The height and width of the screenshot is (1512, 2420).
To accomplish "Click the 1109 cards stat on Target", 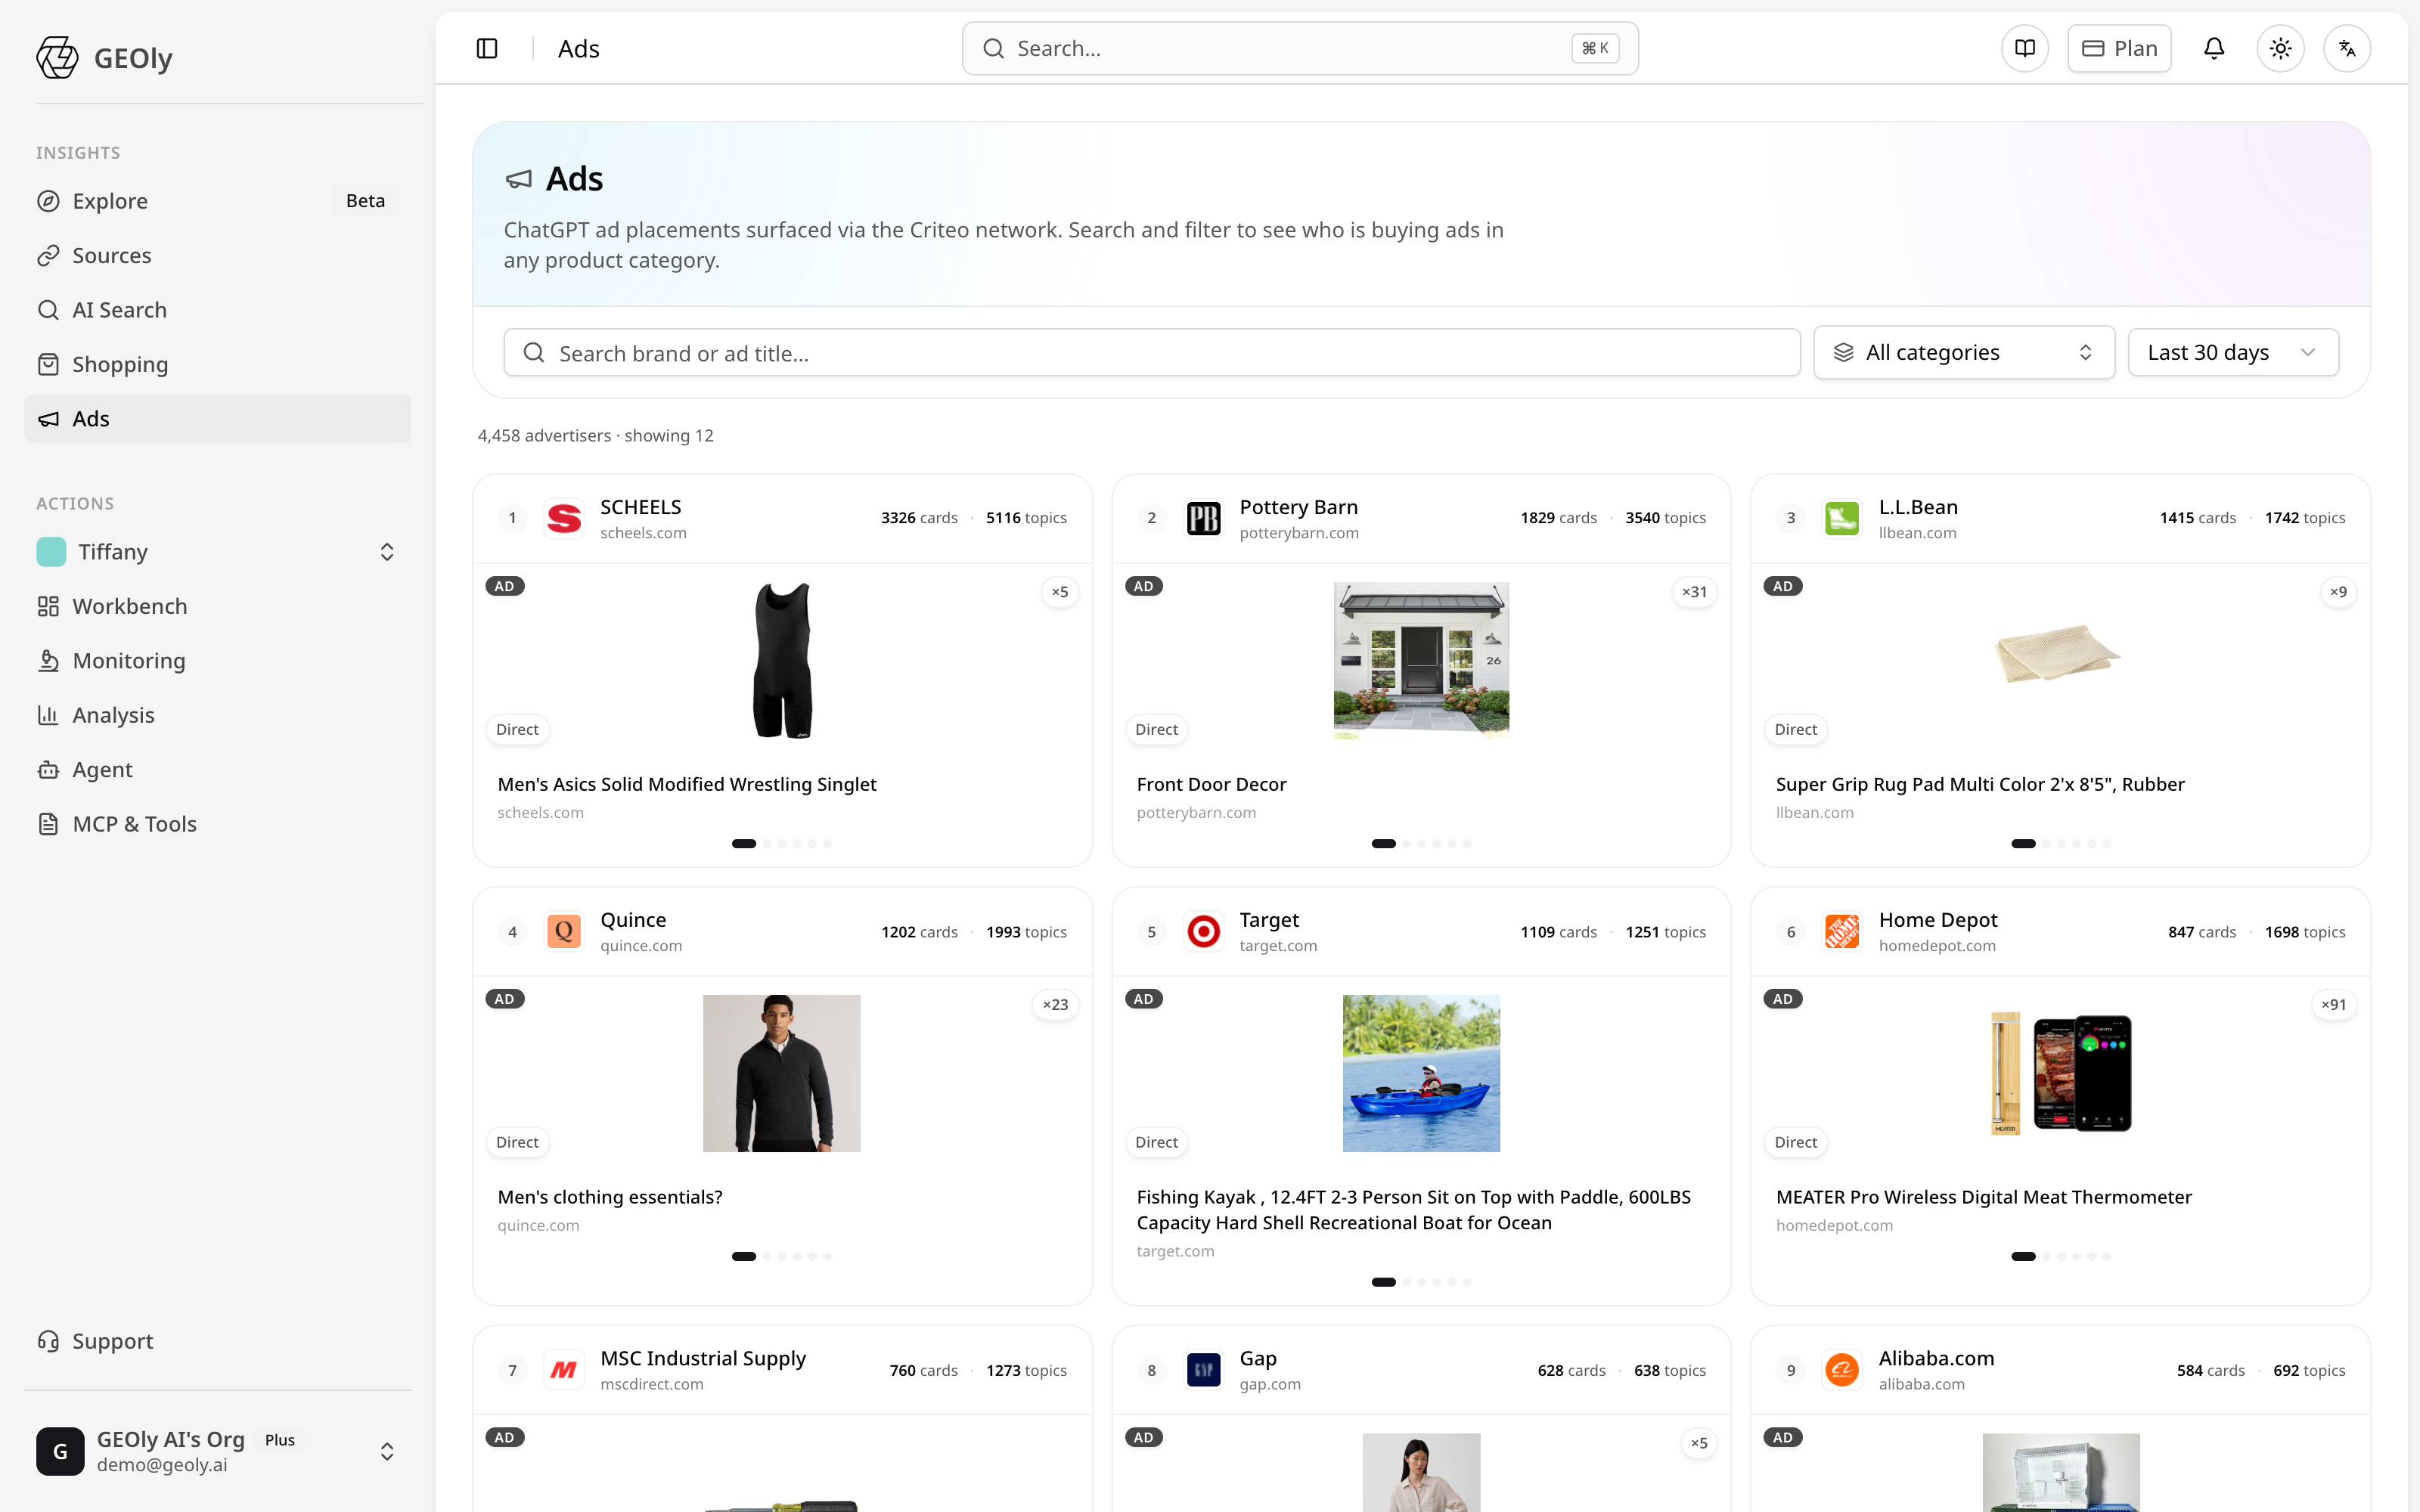I will 1558,932.
